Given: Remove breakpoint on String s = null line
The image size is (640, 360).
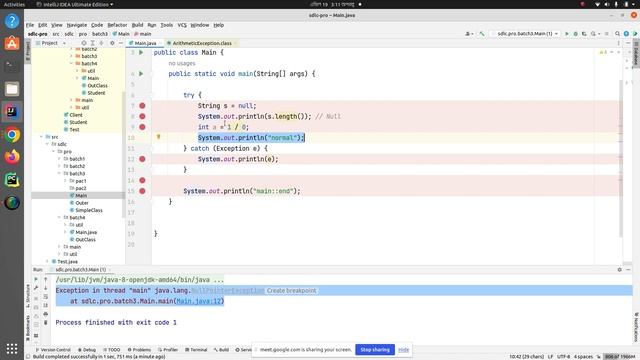Looking at the screenshot, I should tap(142, 106).
